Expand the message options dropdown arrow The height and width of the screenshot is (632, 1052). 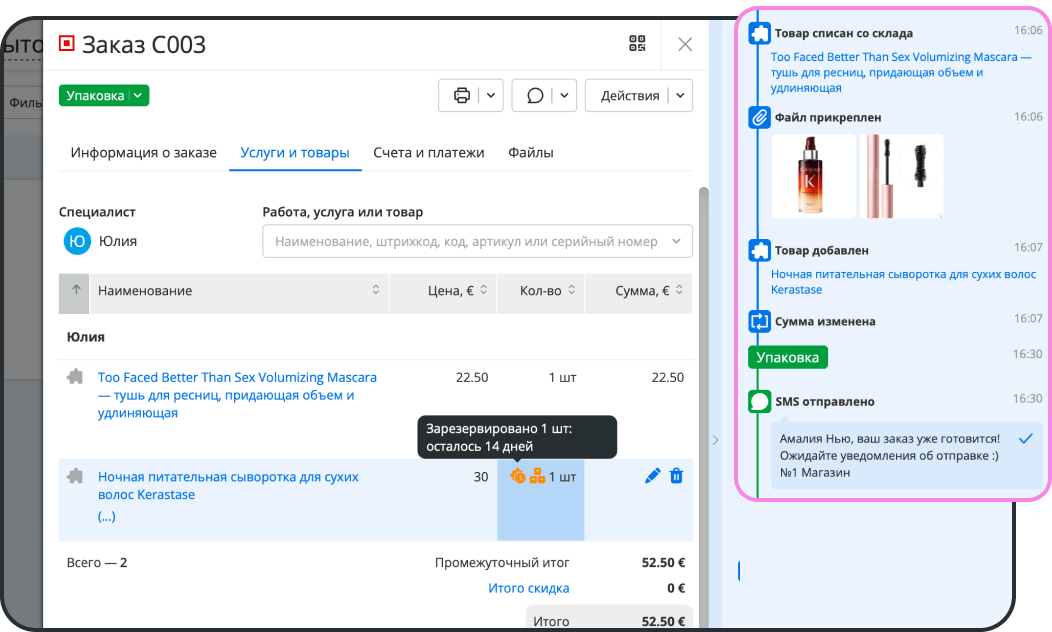(564, 95)
